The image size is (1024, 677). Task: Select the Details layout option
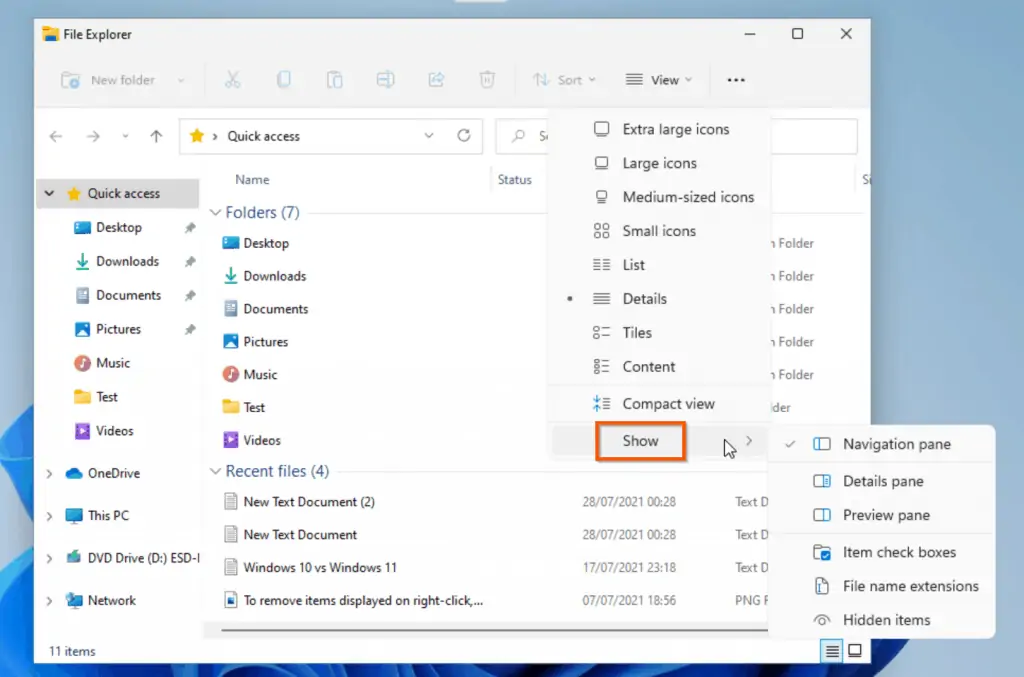point(659,299)
